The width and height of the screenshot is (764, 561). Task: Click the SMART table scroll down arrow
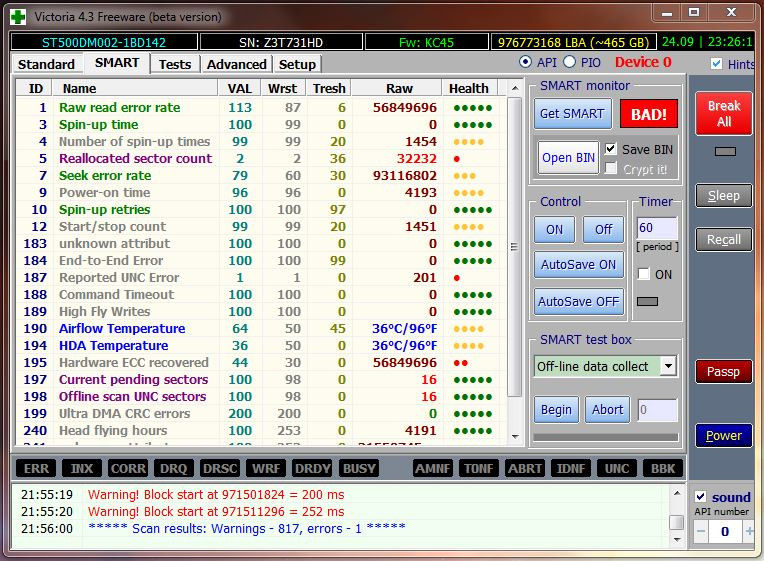(515, 437)
